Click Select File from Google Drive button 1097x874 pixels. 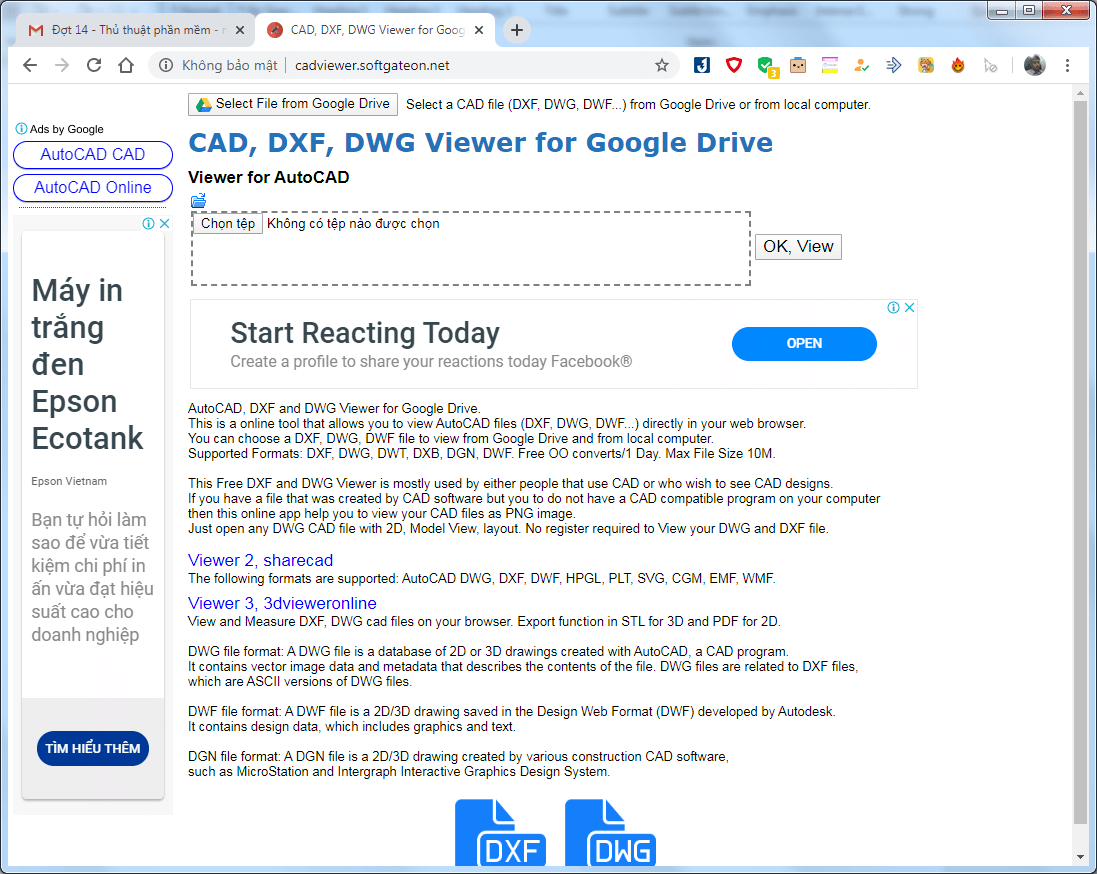point(293,104)
